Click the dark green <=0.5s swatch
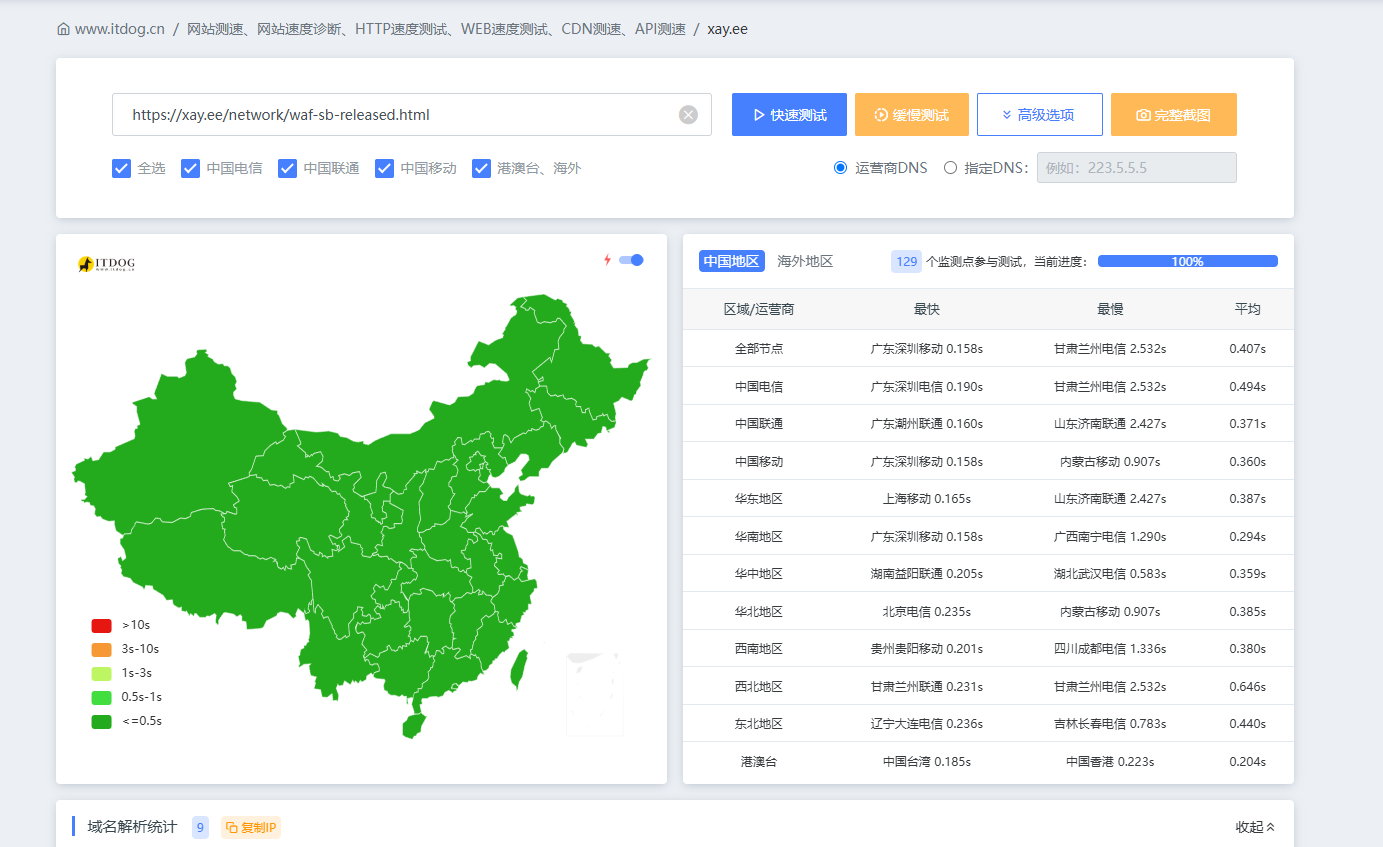1383x847 pixels. tap(101, 721)
